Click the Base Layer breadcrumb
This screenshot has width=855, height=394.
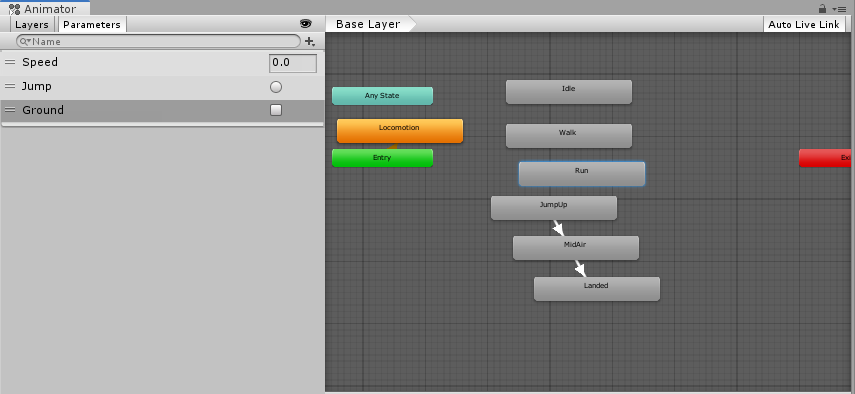tap(371, 24)
